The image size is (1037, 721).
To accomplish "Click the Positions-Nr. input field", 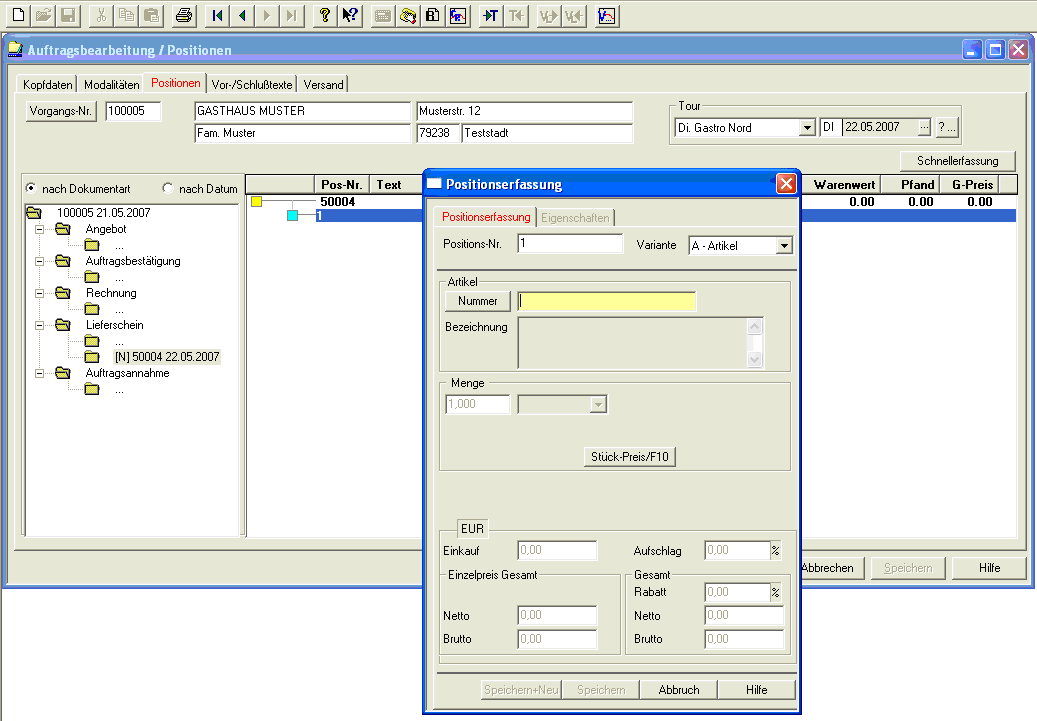I will [570, 243].
